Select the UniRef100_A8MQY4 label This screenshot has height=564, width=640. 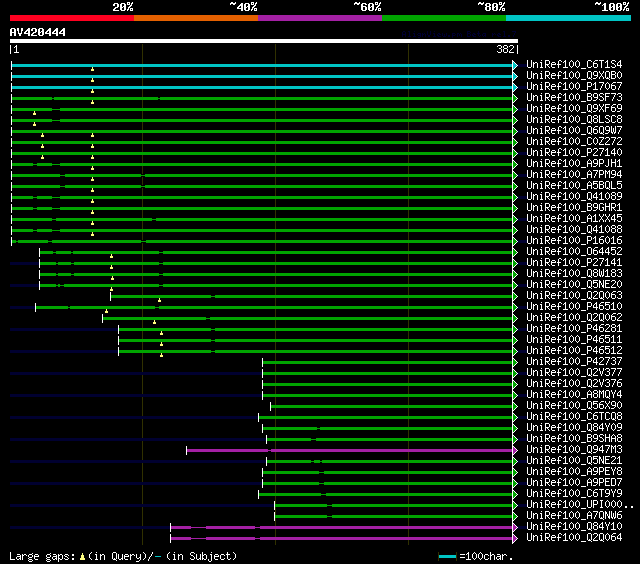(574, 395)
